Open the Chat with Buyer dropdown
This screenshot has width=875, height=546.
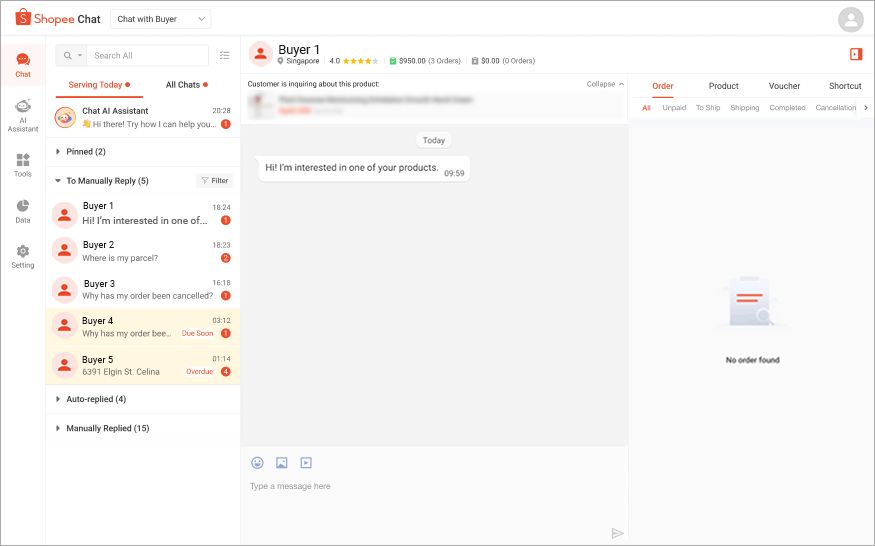pos(161,19)
